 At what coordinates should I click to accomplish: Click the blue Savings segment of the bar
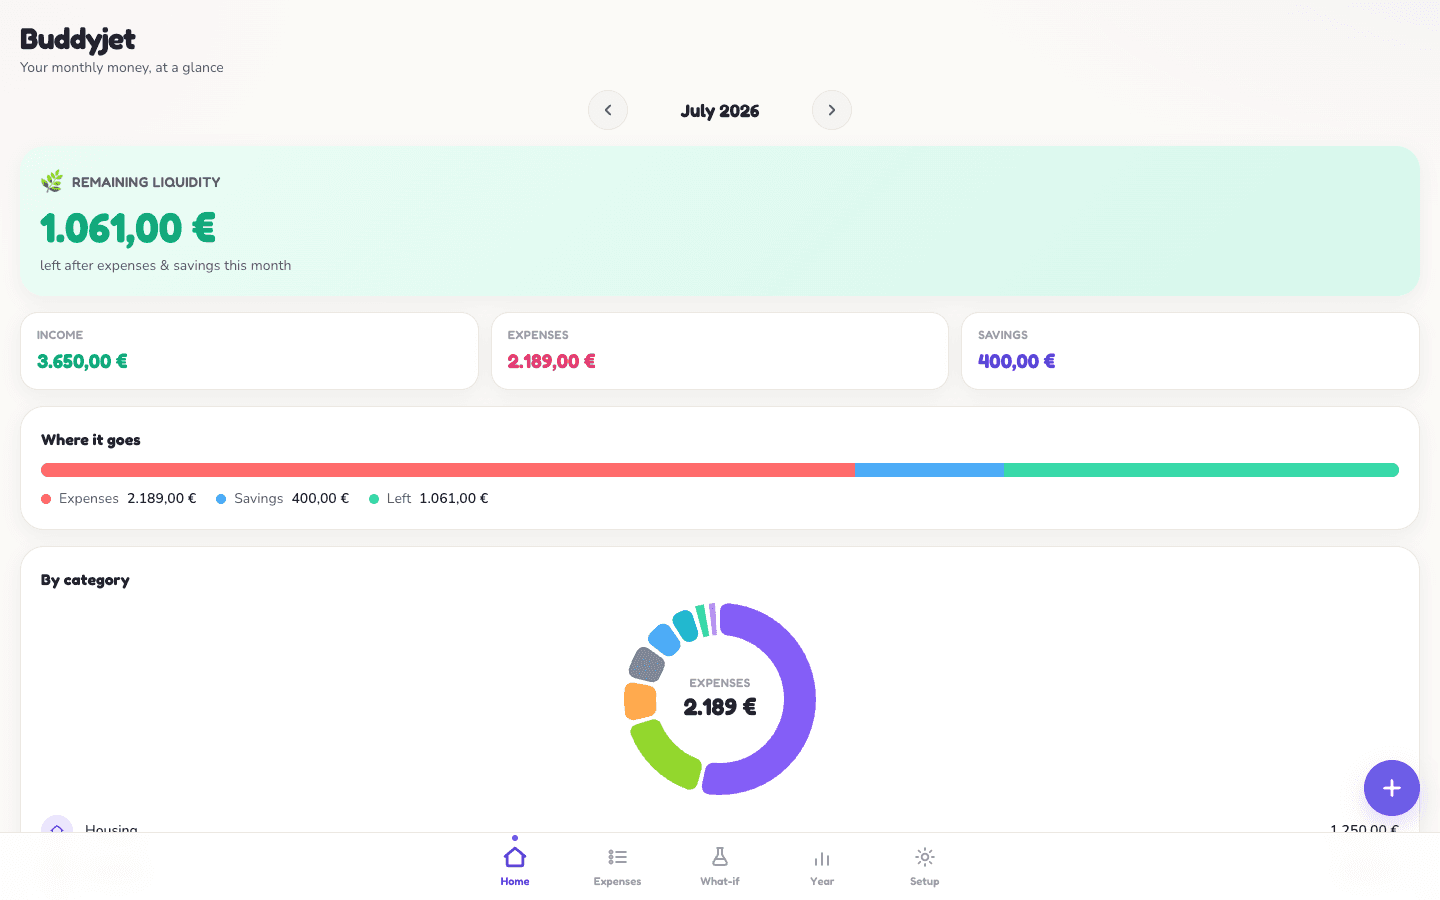pos(930,470)
